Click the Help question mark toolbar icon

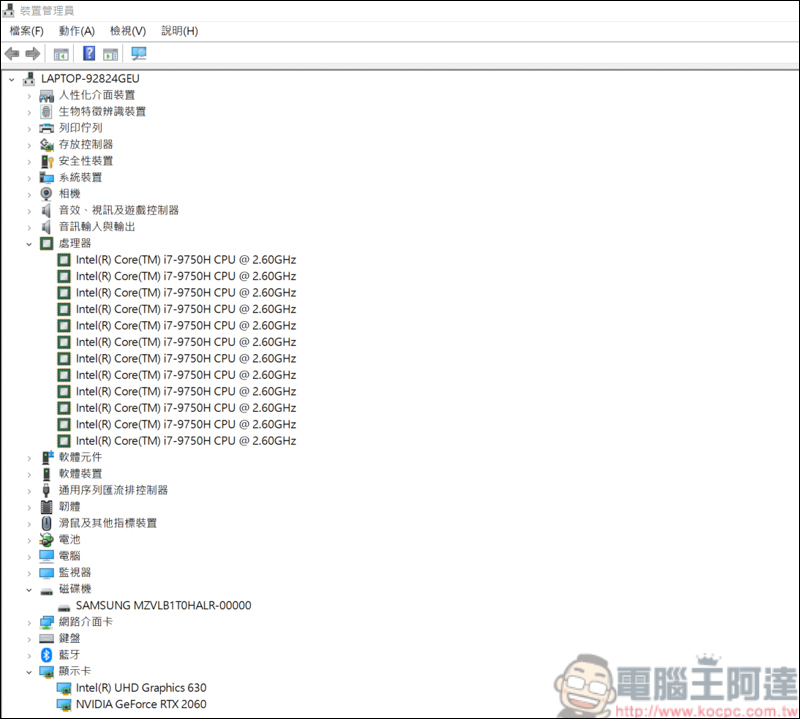pos(89,54)
